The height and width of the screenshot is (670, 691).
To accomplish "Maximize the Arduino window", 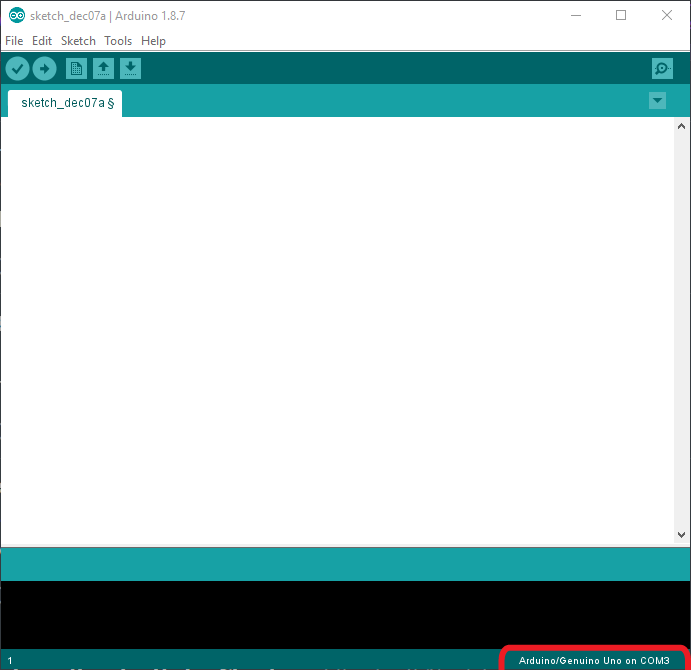I will click(x=621, y=15).
